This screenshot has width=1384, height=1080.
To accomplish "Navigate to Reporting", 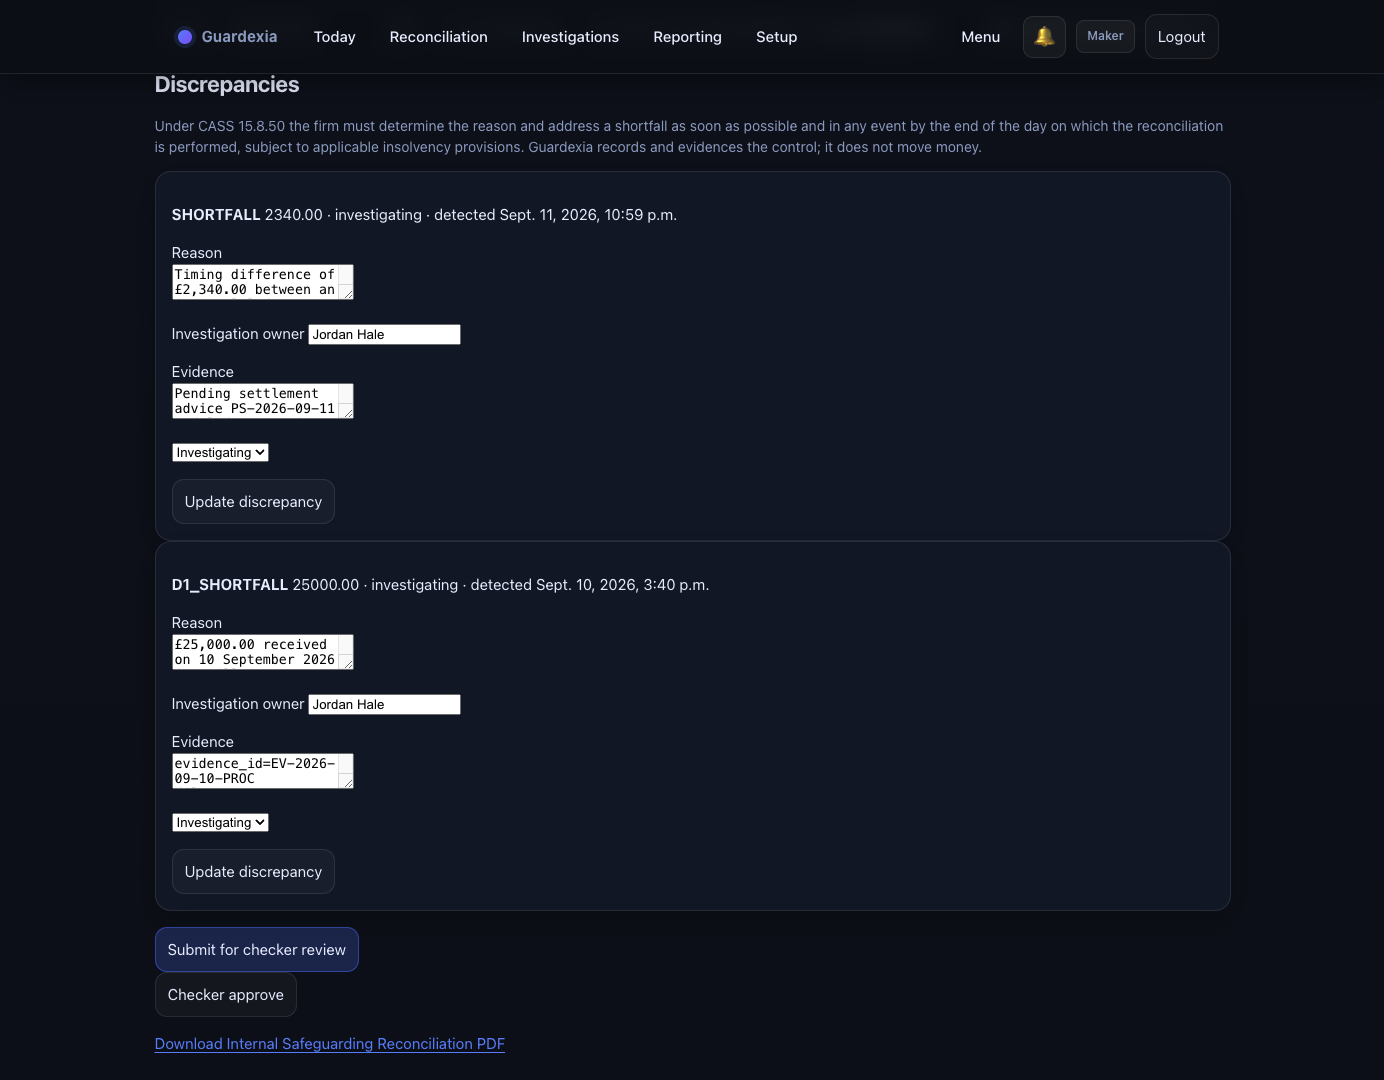I will tap(687, 37).
